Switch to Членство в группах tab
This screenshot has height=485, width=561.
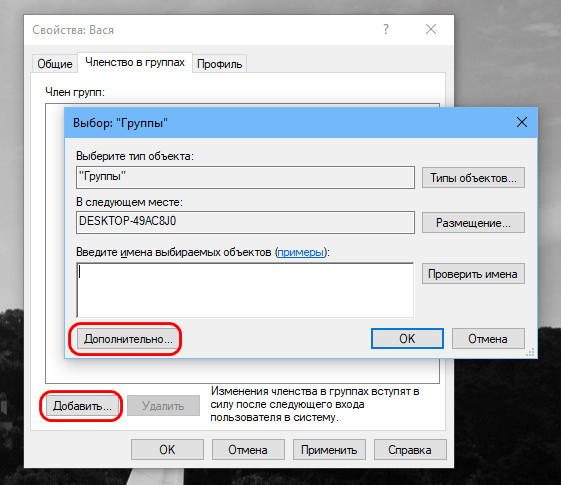135,62
